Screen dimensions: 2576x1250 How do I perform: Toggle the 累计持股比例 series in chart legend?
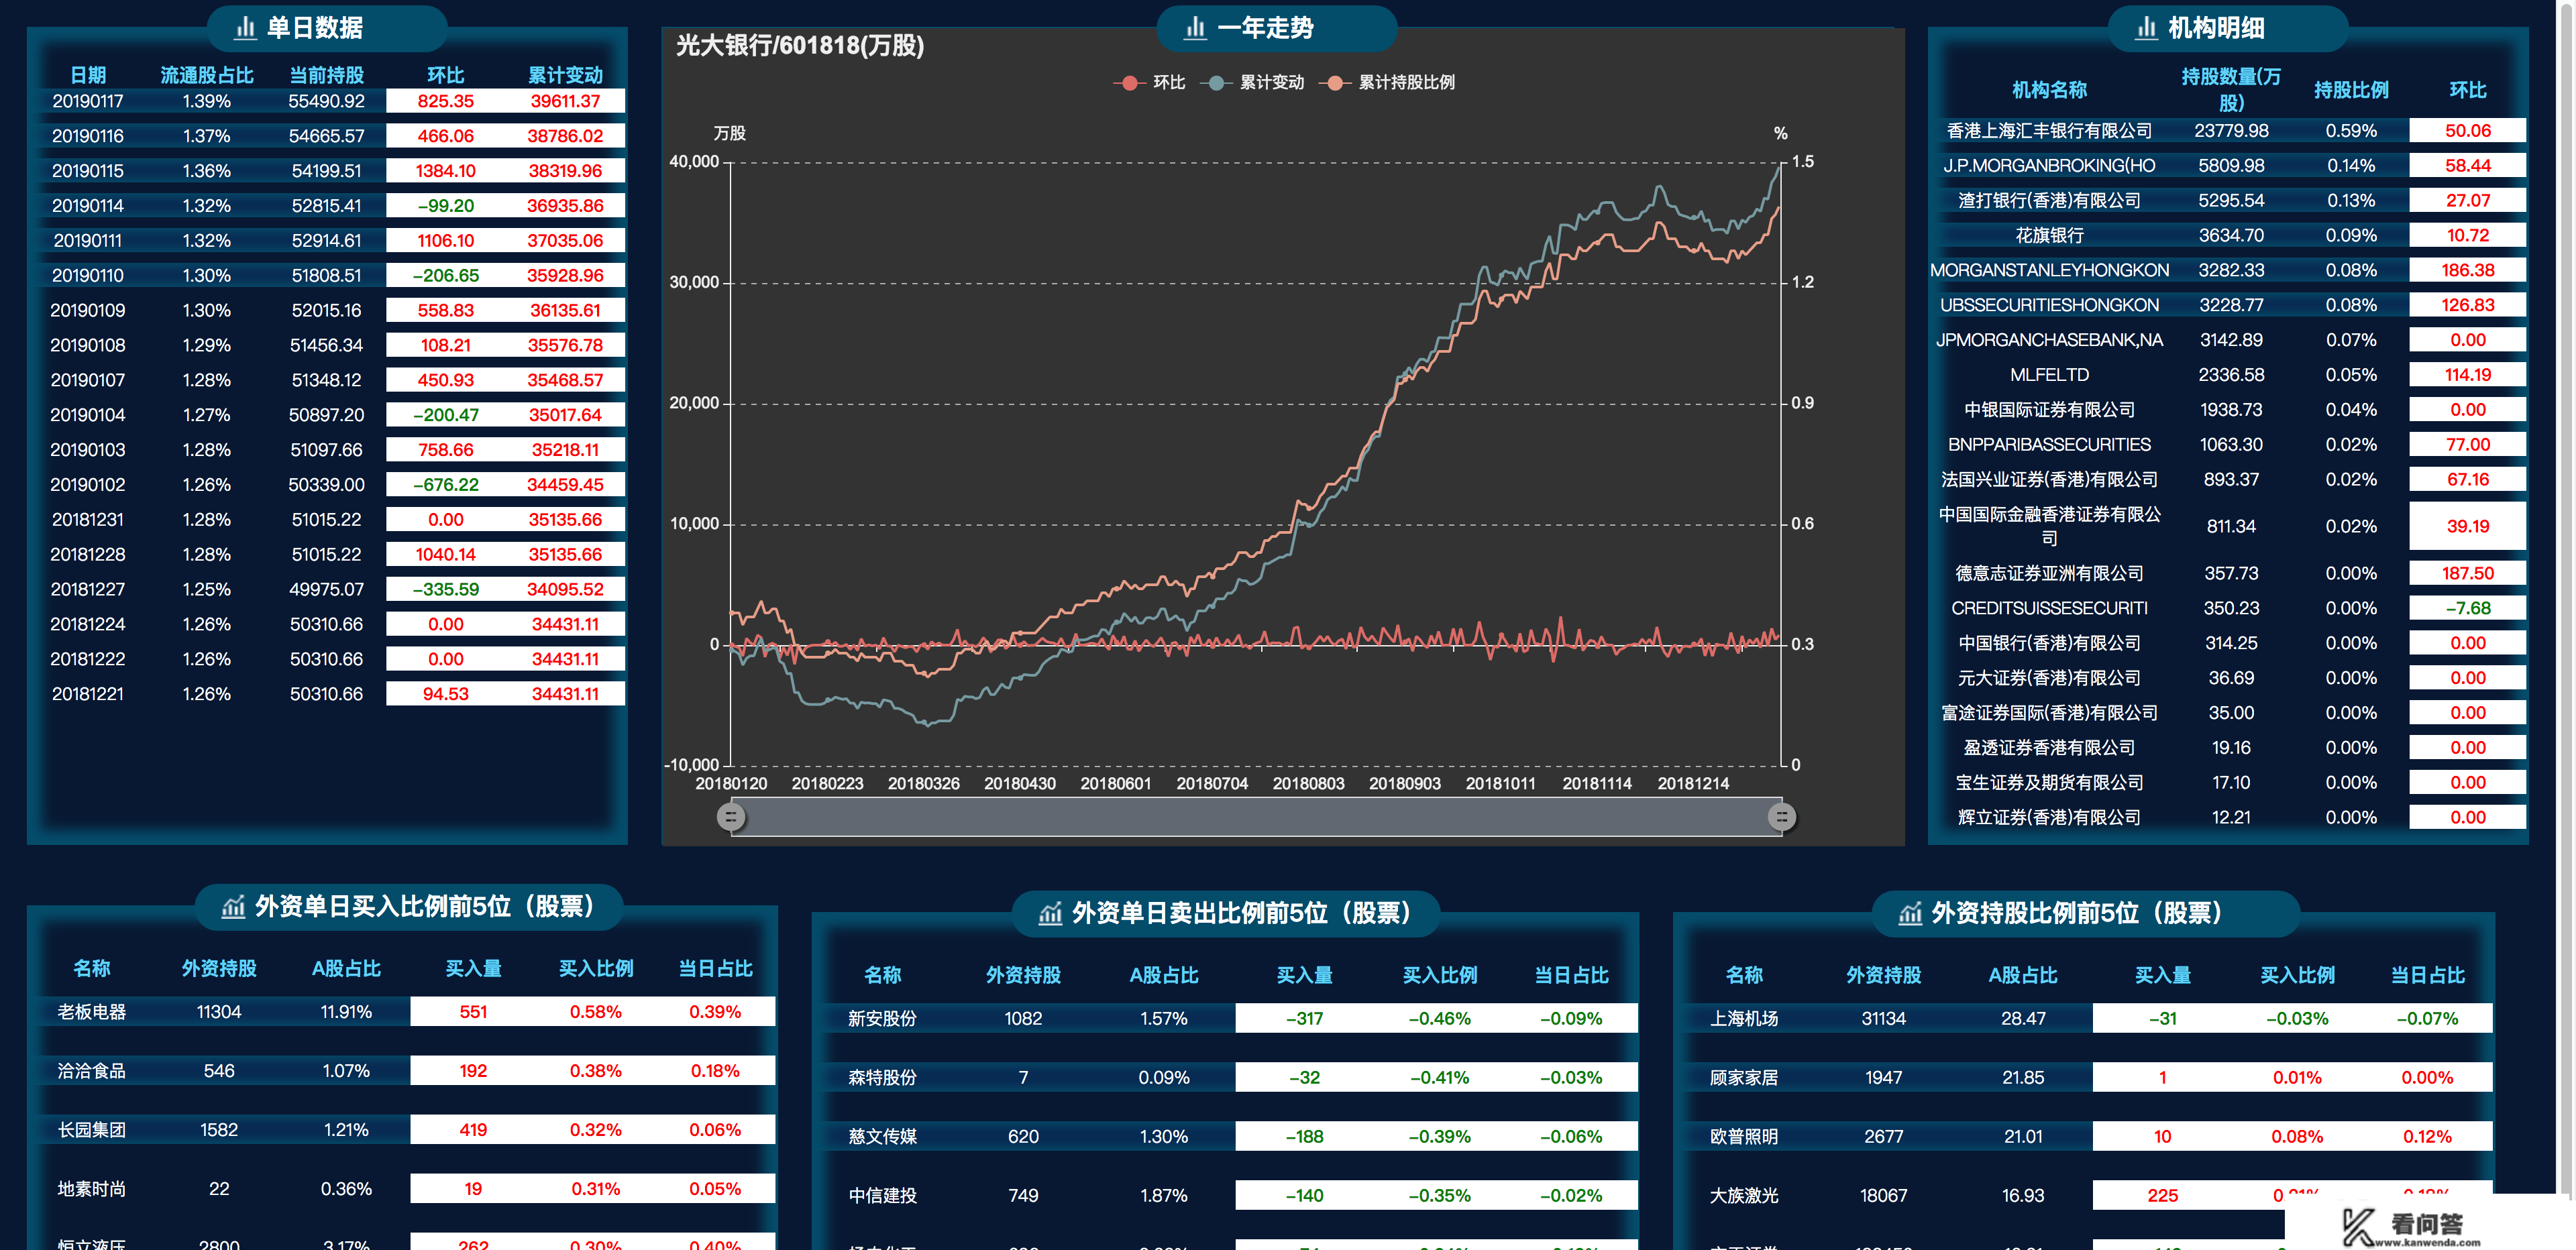click(1387, 83)
